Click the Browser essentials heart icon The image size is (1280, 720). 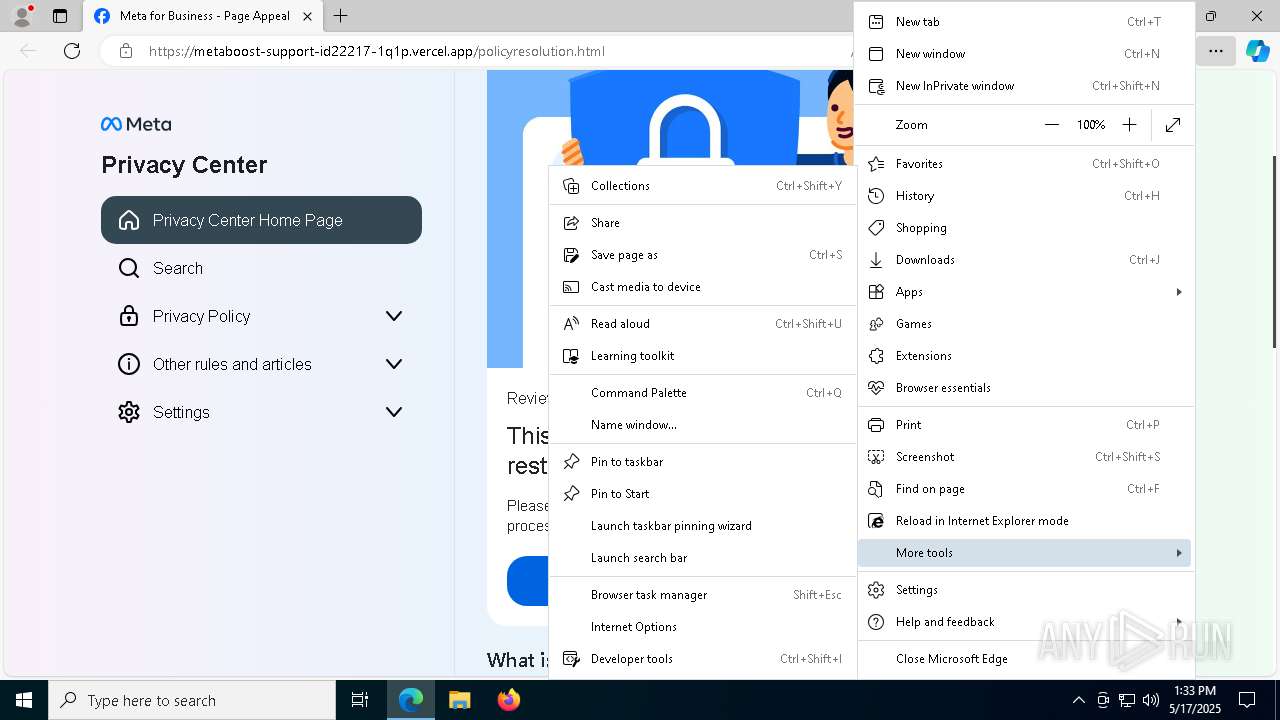[876, 388]
